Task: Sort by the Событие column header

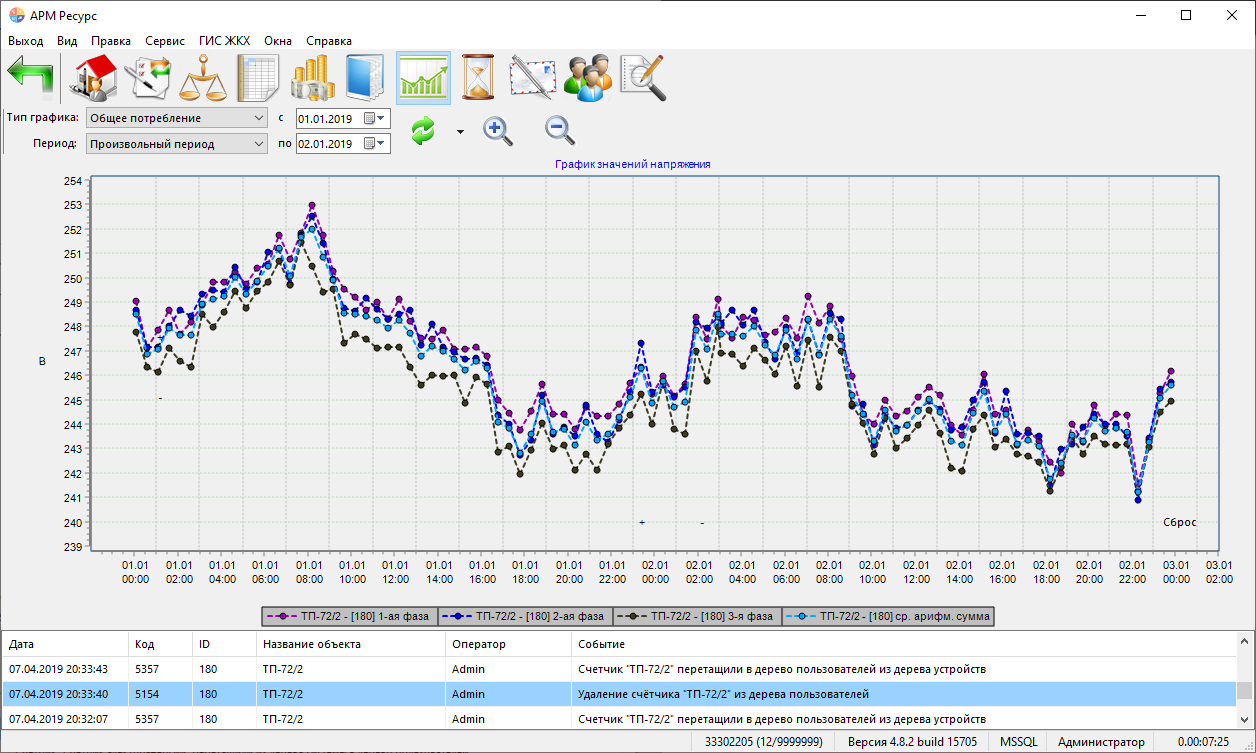Action: click(903, 644)
